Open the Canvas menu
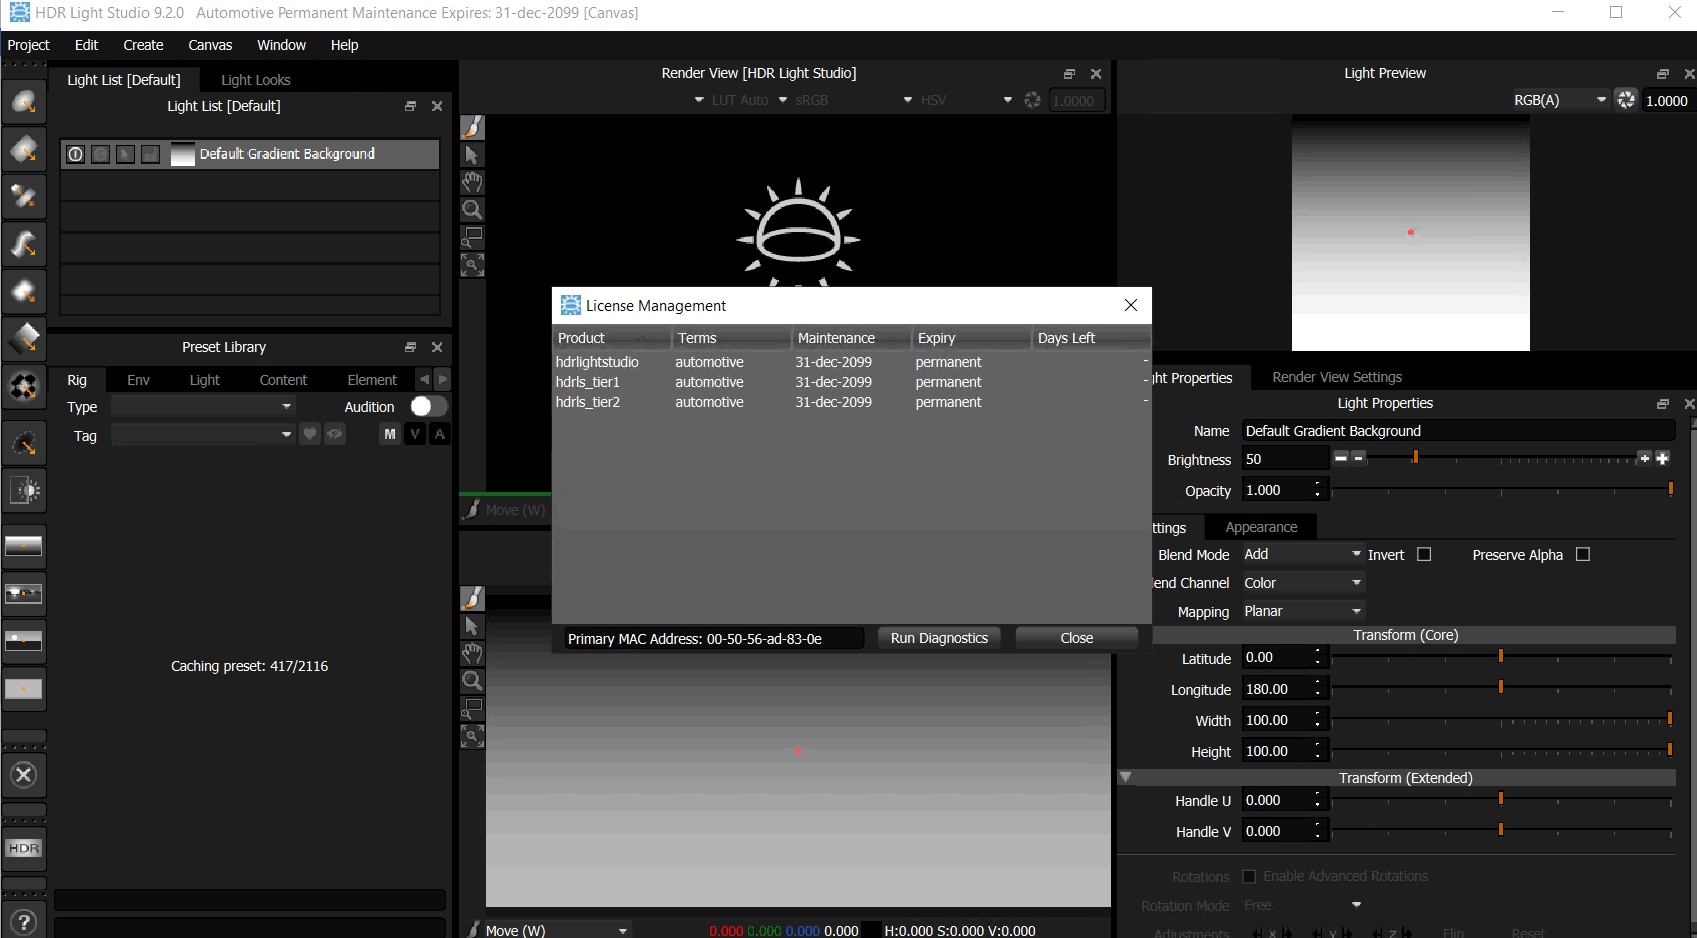 (x=210, y=45)
